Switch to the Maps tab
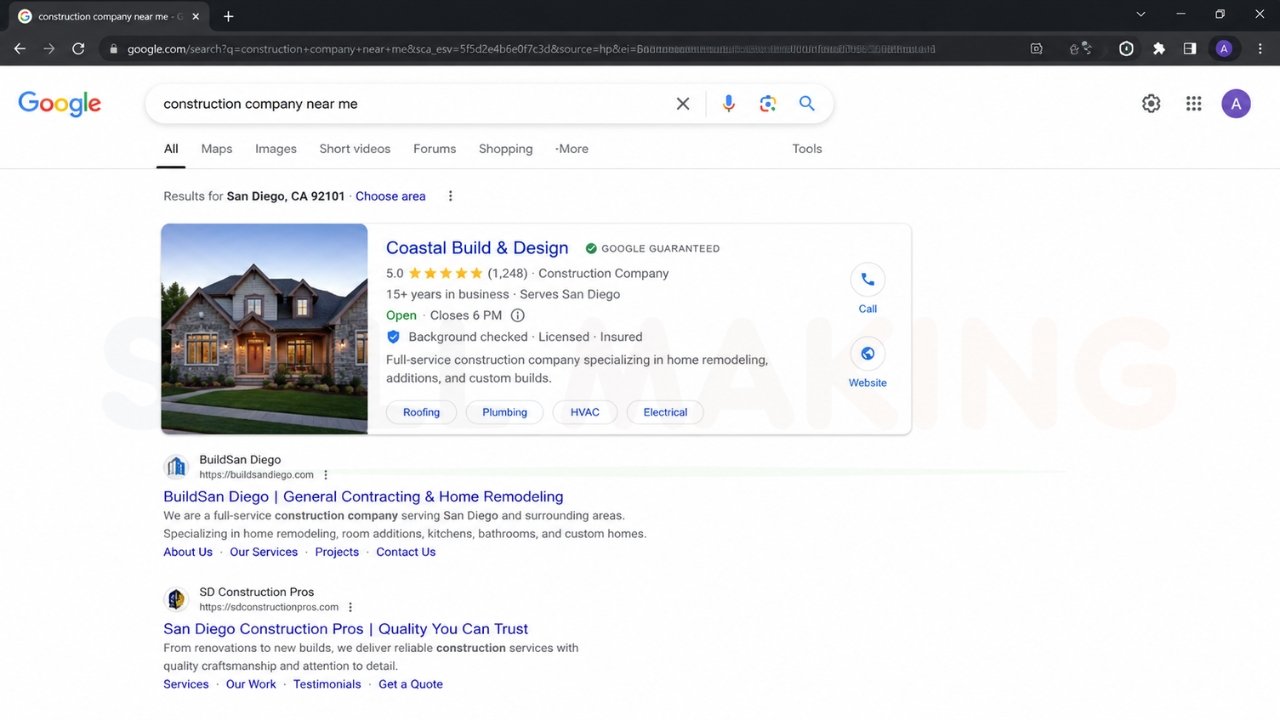 216,149
